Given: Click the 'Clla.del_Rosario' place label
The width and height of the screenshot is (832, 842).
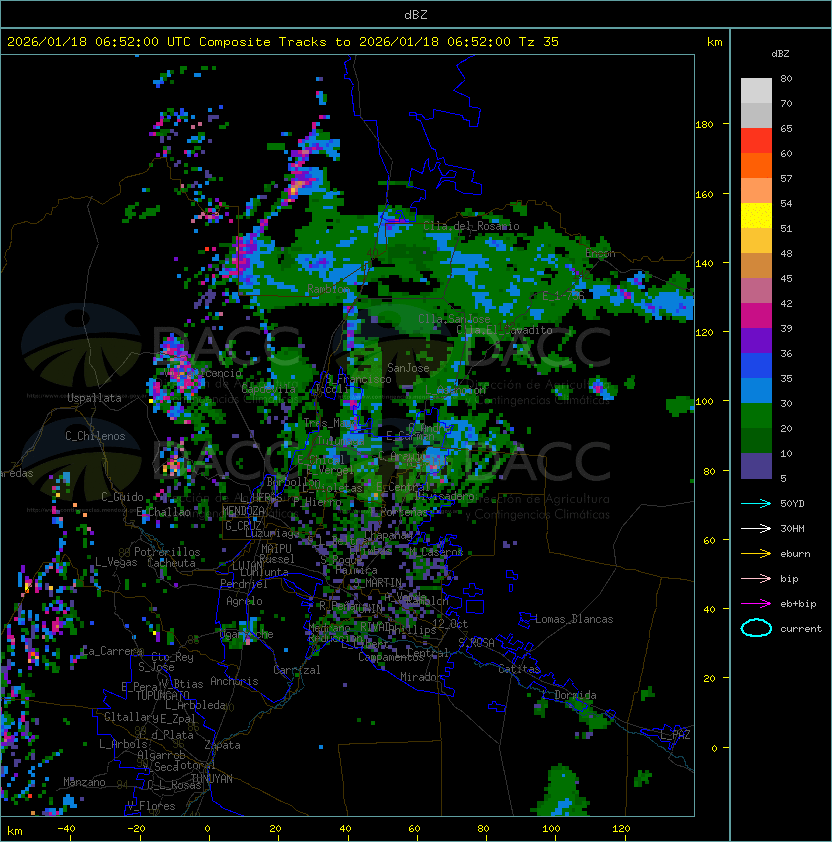Looking at the screenshot, I should [471, 226].
